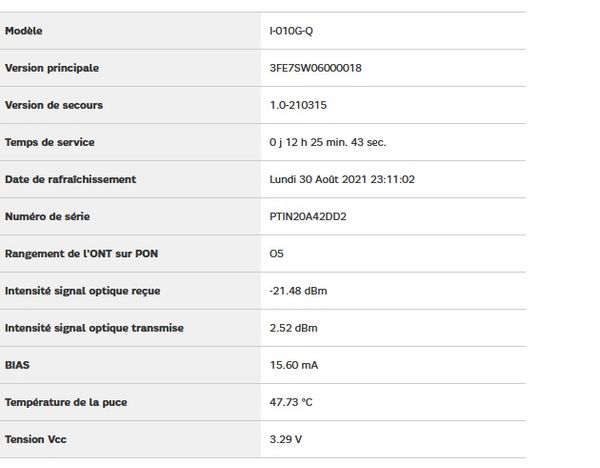This screenshot has width=600, height=468.
Task: Select the BIAS value 15.60 mA
Action: (x=293, y=365)
